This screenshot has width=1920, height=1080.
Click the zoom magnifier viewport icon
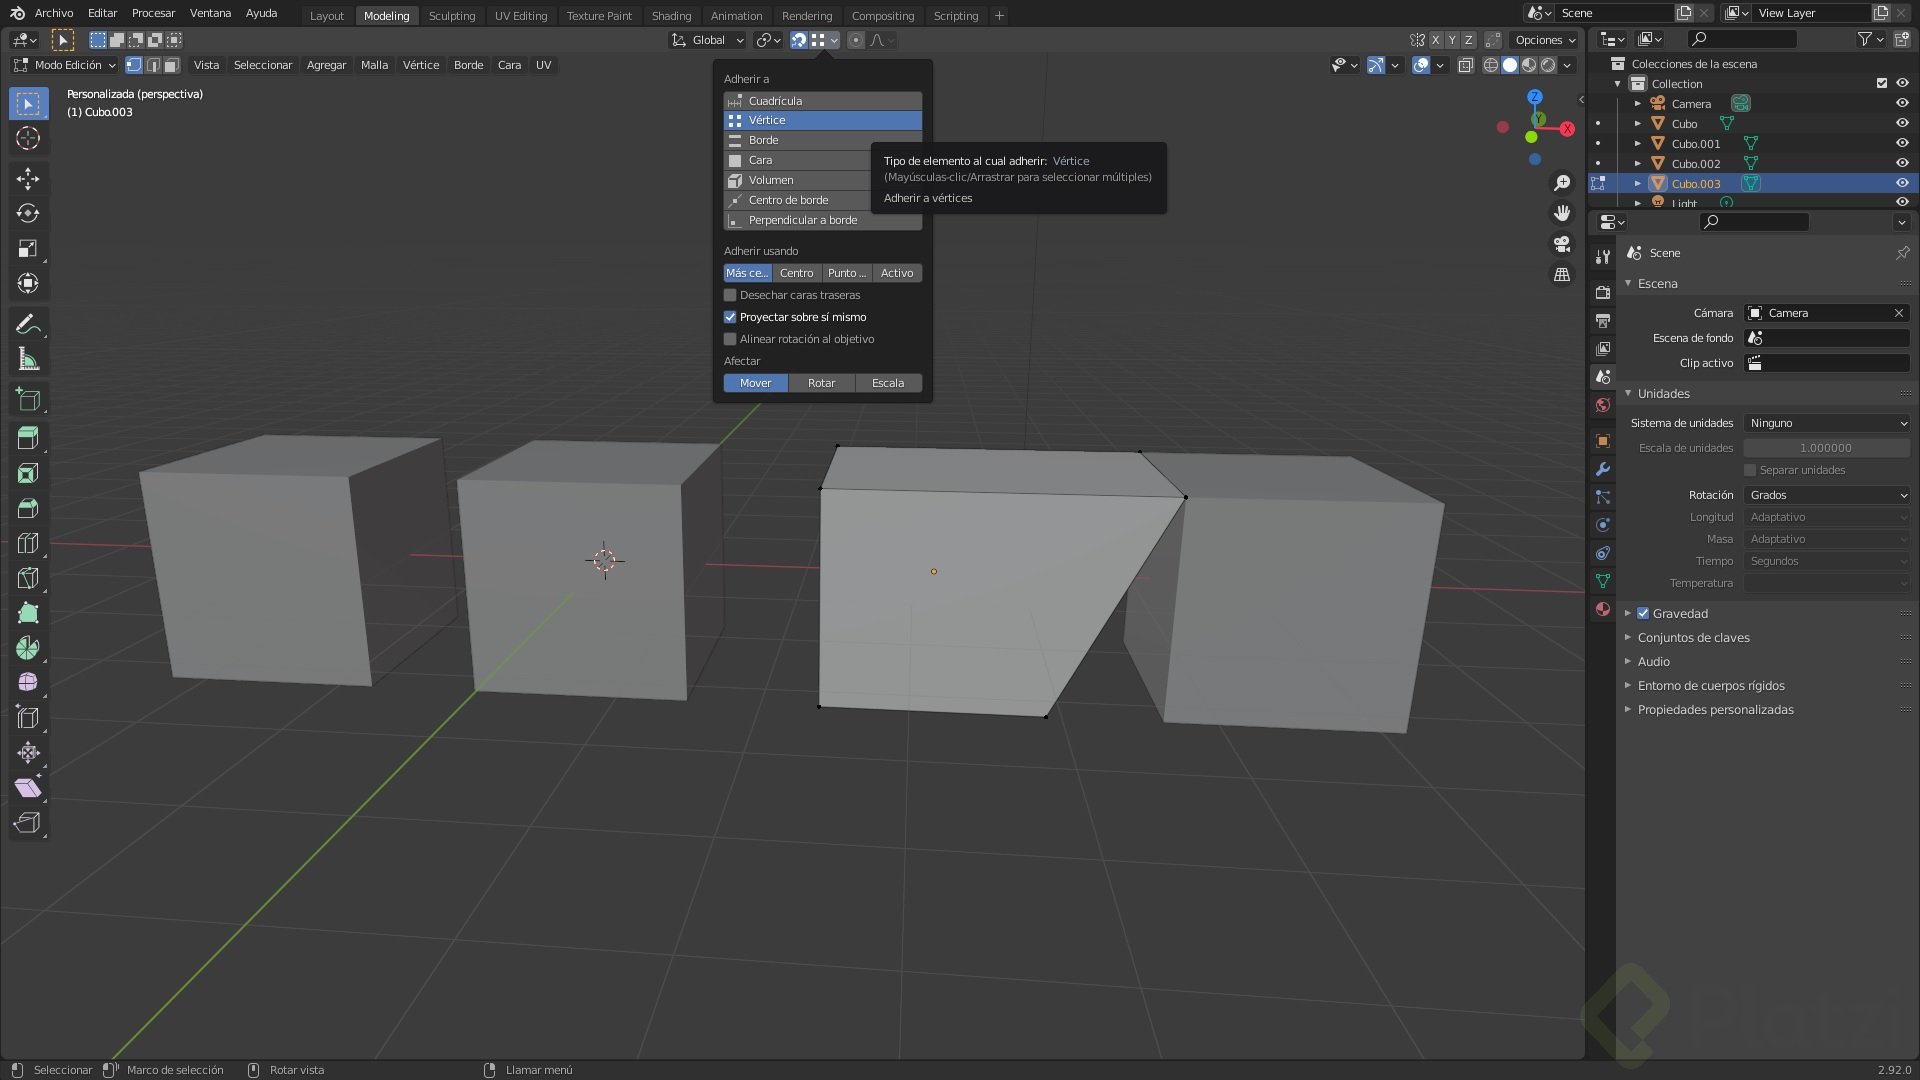click(1561, 183)
